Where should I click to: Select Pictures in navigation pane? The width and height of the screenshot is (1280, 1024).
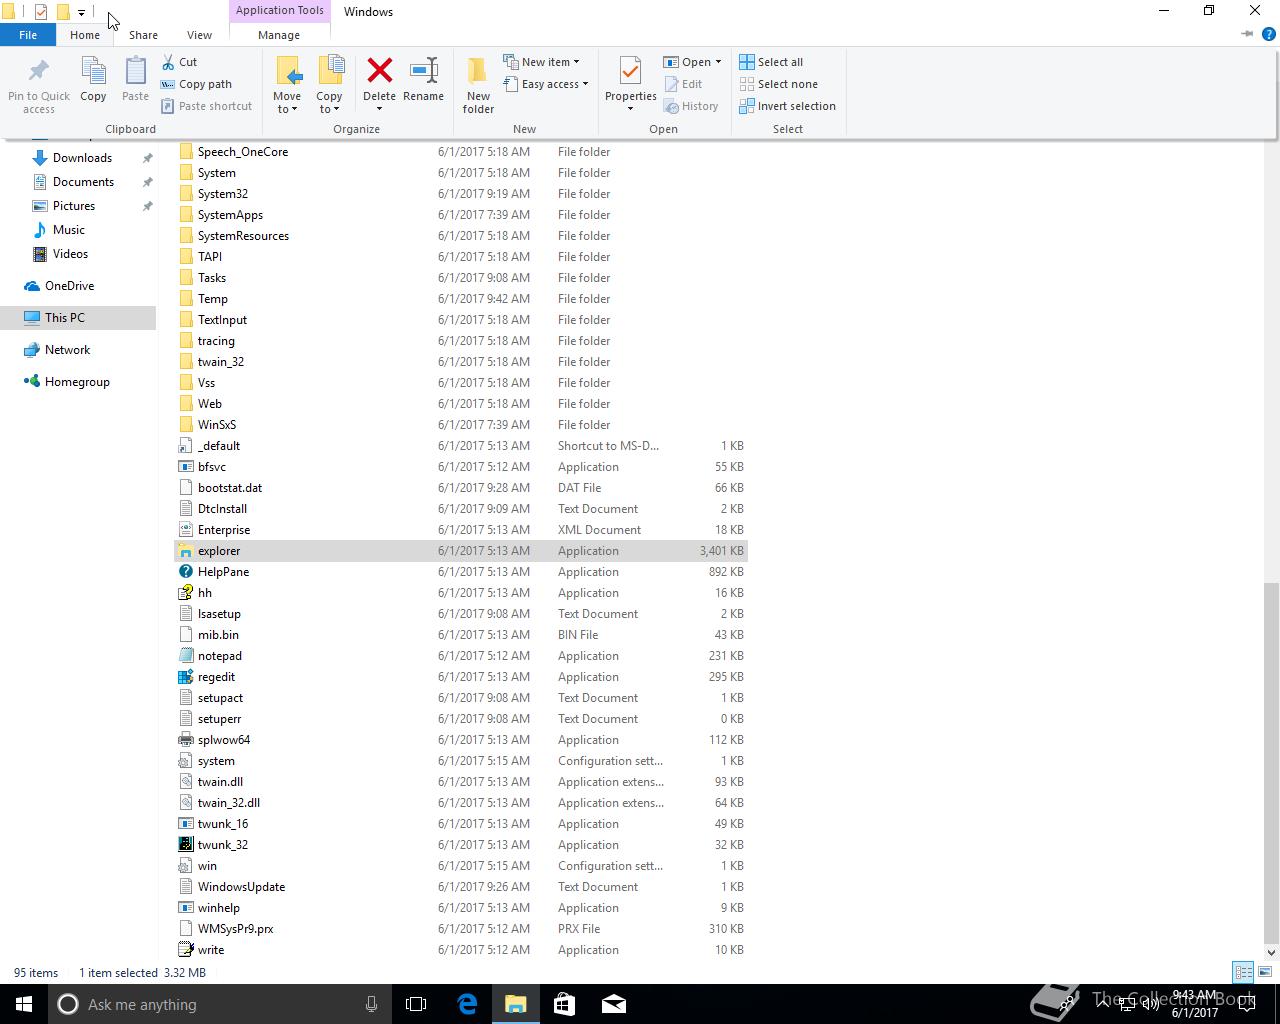coord(74,206)
